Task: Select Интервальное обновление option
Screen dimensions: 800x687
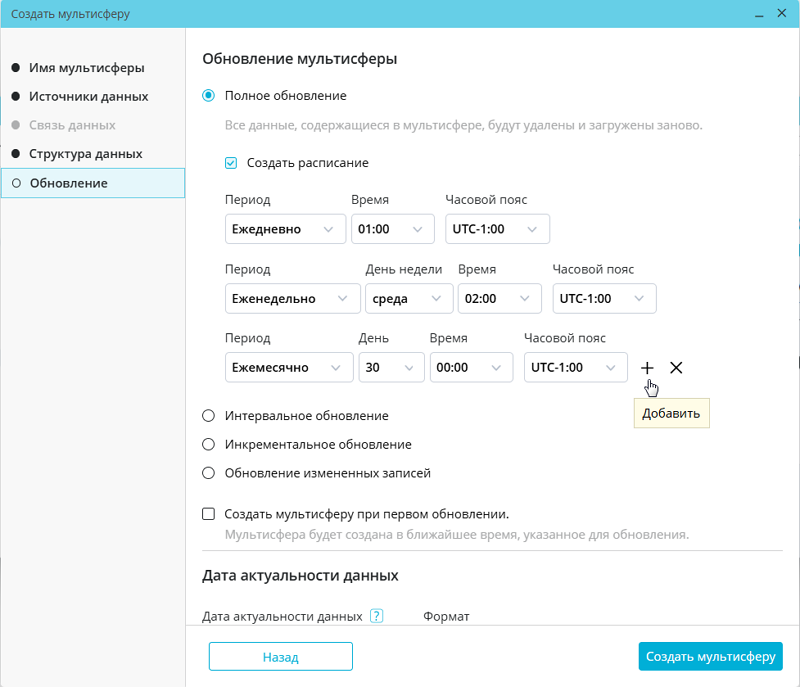Action: (x=209, y=415)
